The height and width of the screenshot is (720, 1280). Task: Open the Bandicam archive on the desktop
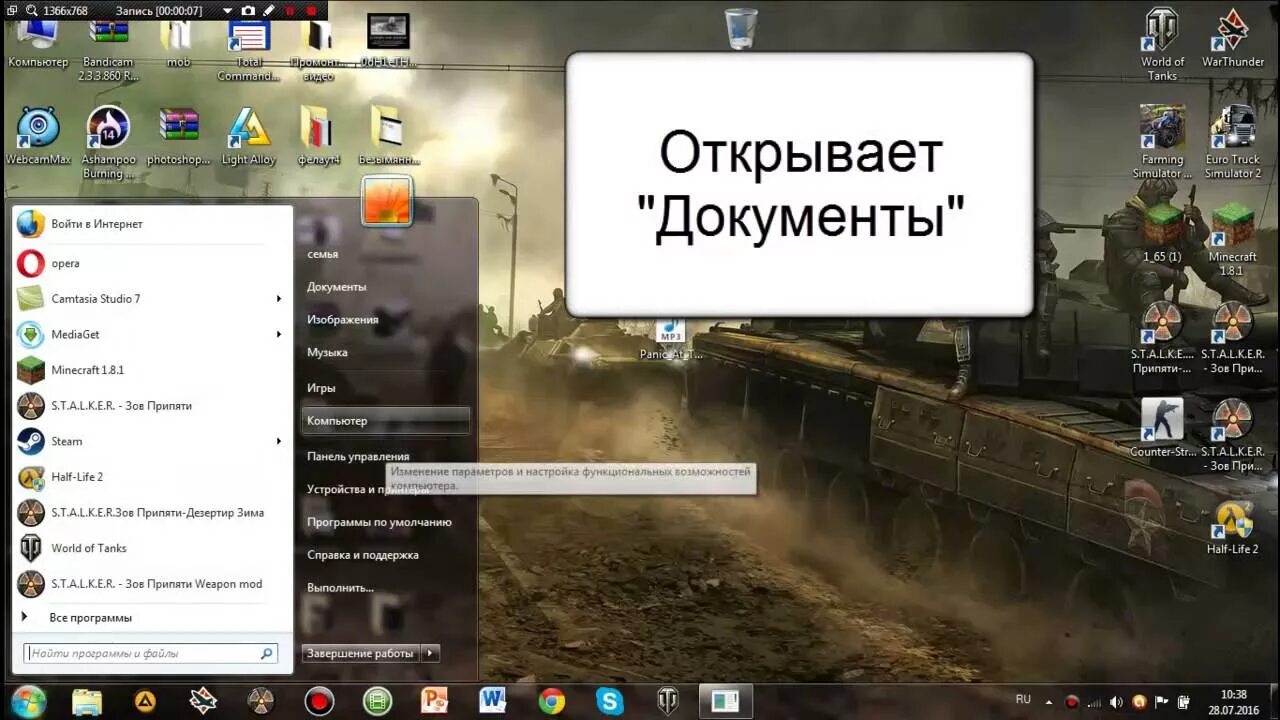[x=108, y=48]
